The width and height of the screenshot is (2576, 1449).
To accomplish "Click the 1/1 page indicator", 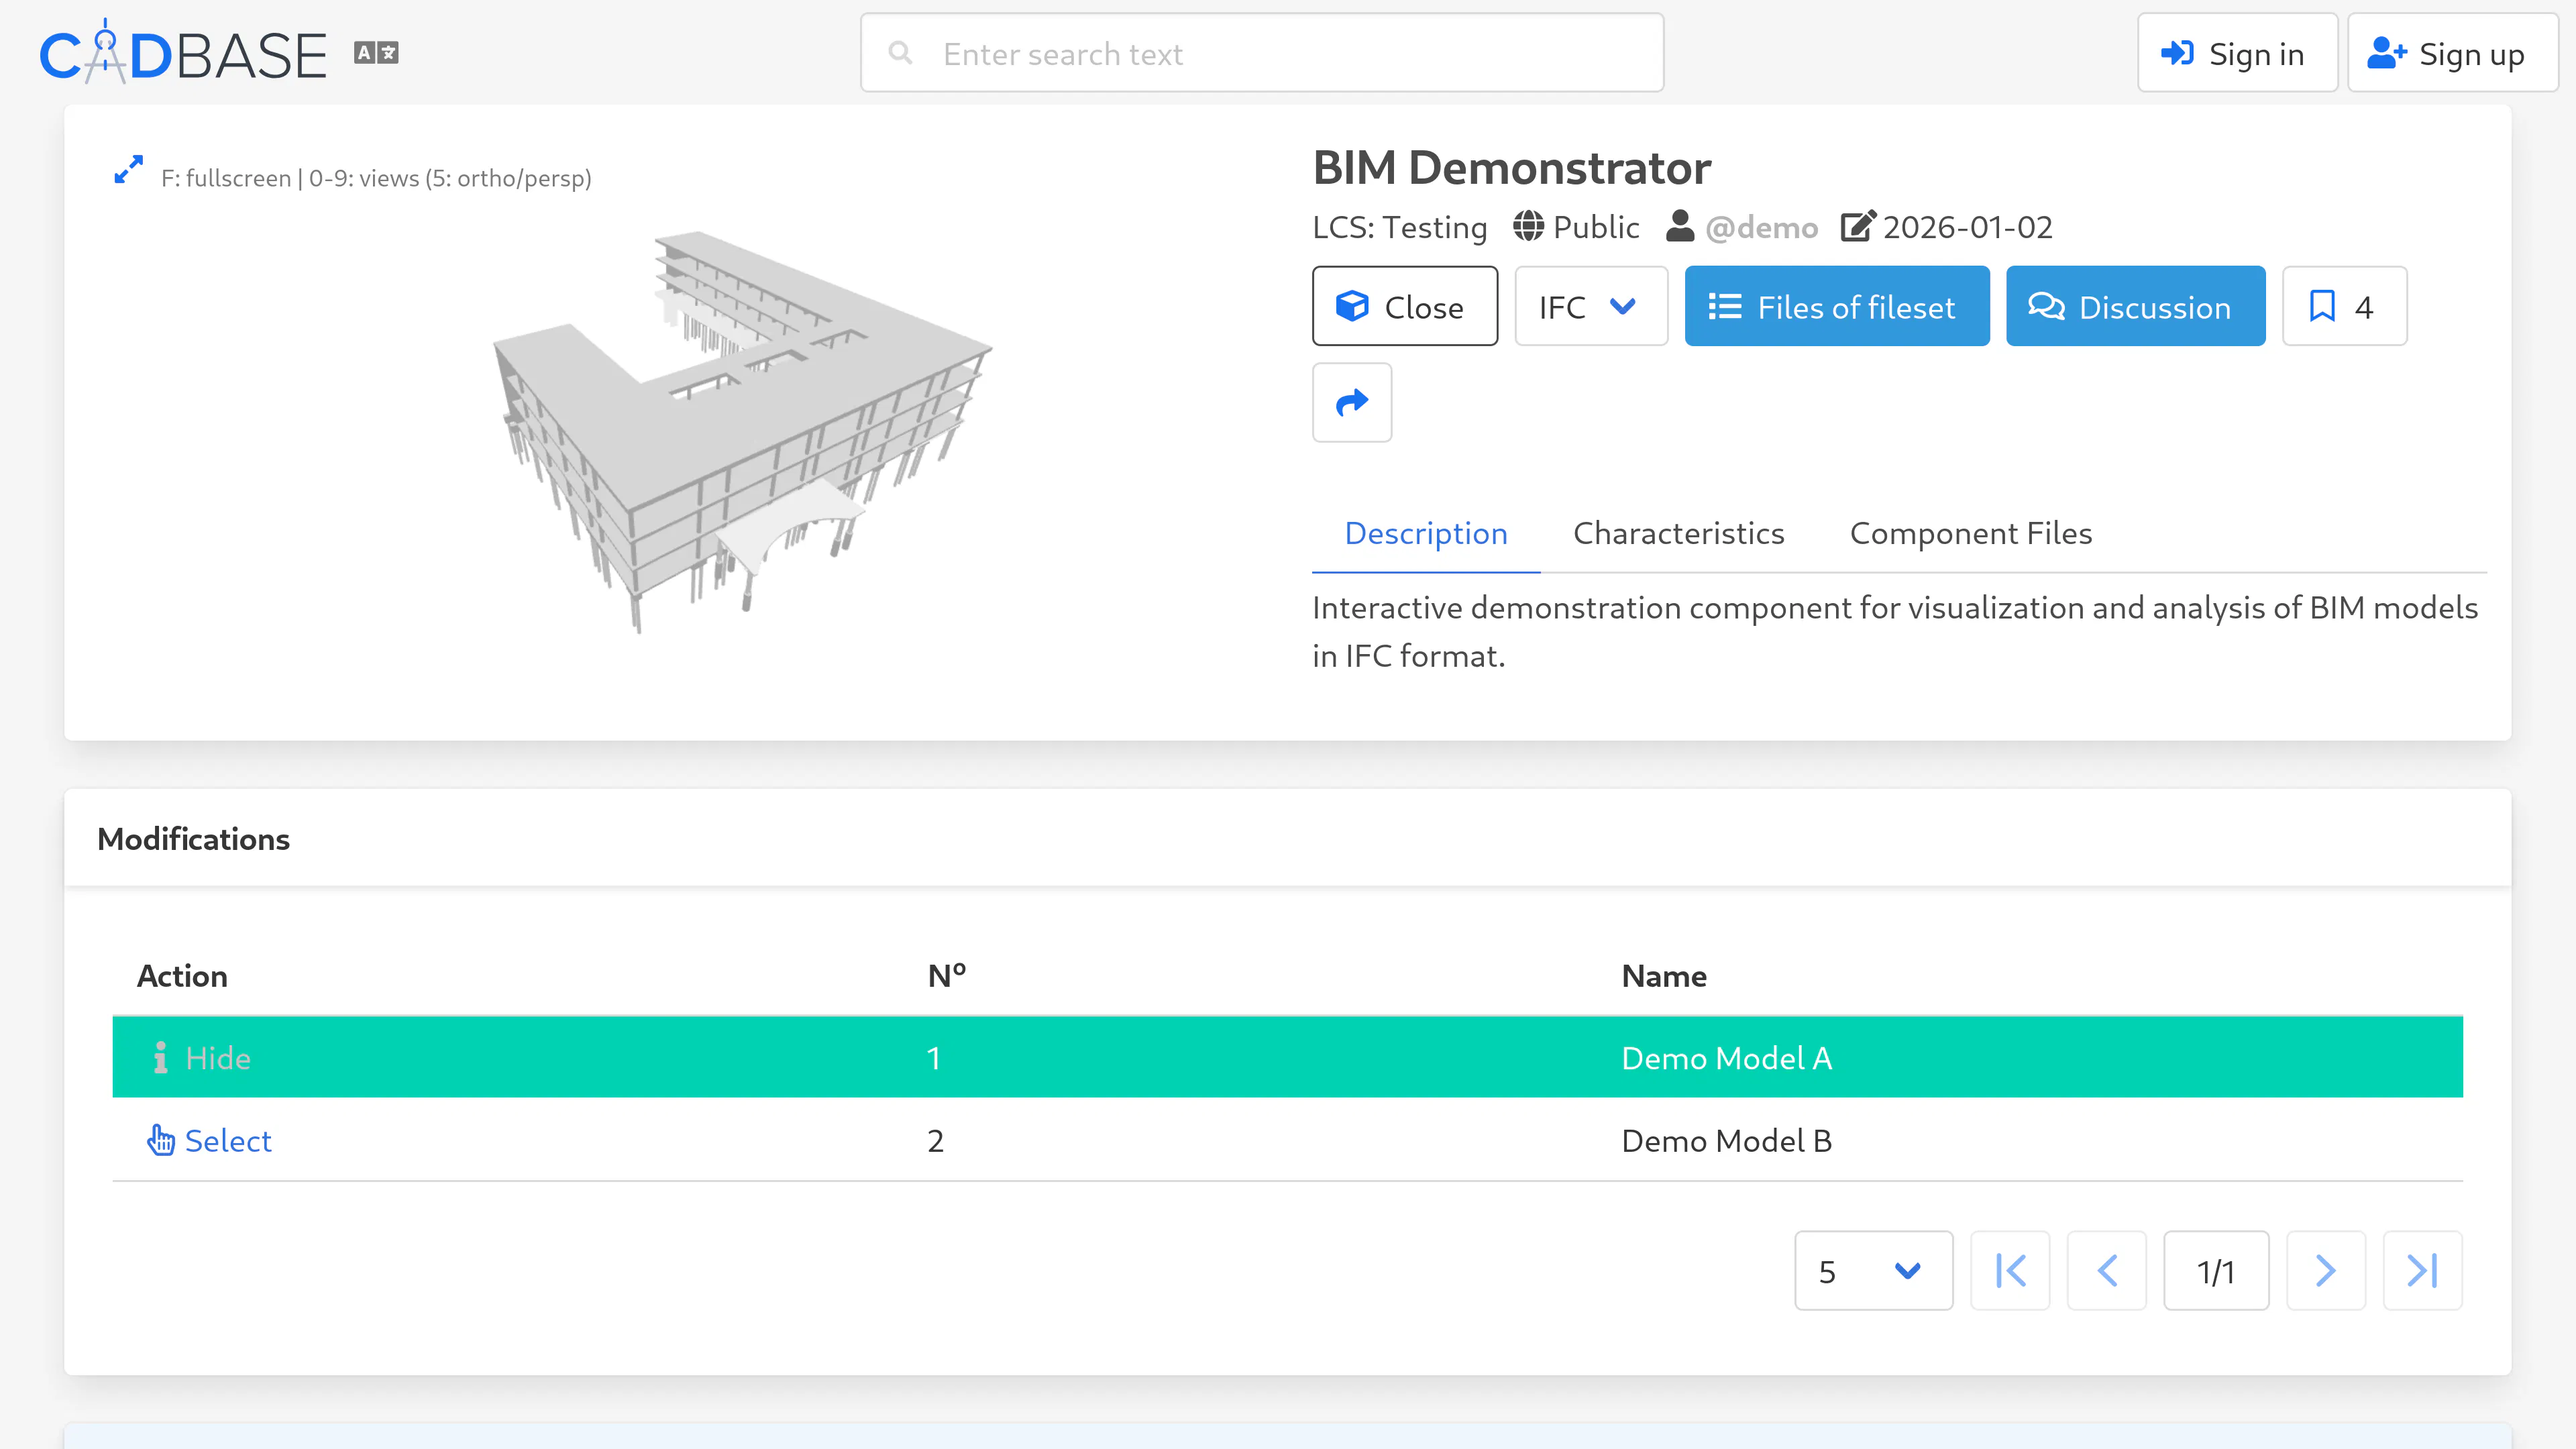I will (2216, 1271).
